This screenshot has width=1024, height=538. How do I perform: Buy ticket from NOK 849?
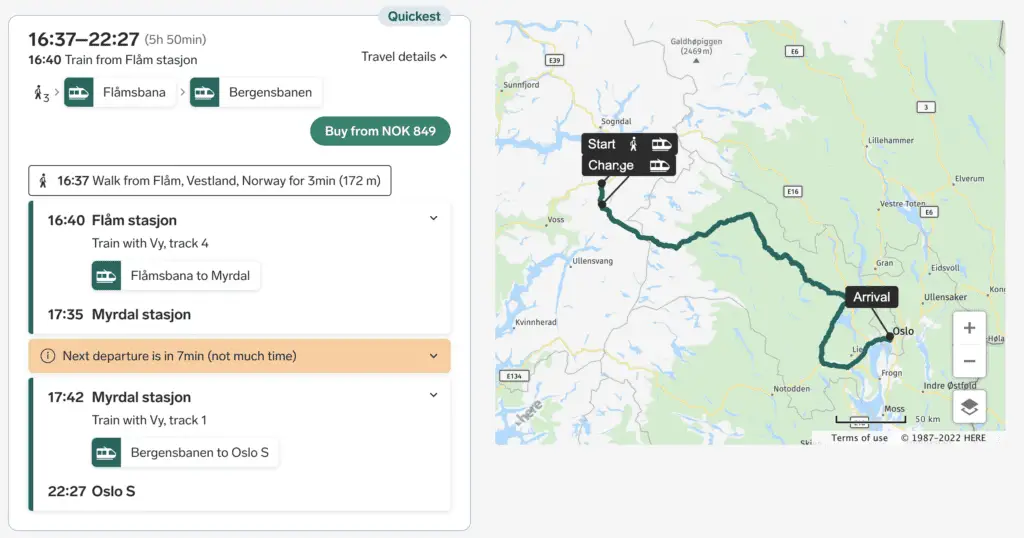tap(380, 131)
